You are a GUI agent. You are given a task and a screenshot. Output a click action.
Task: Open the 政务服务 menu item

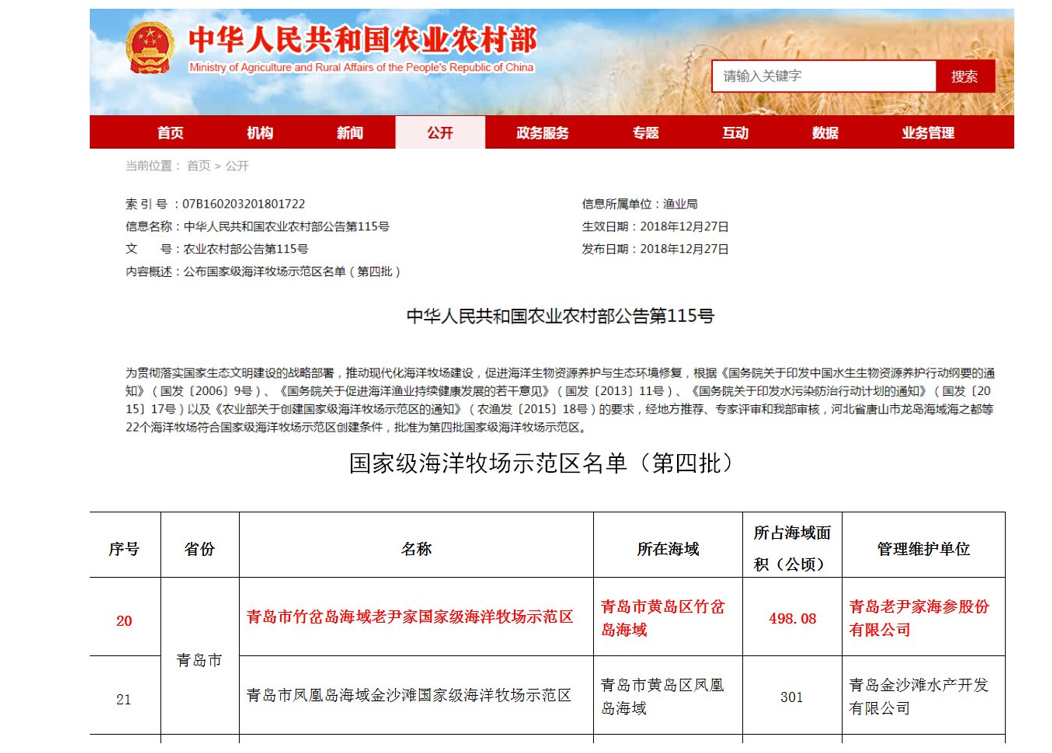tap(542, 132)
